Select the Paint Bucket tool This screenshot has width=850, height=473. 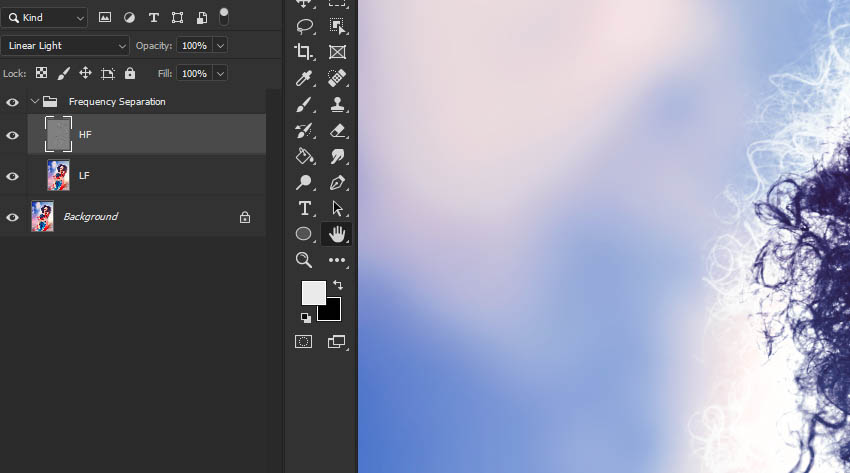point(304,156)
